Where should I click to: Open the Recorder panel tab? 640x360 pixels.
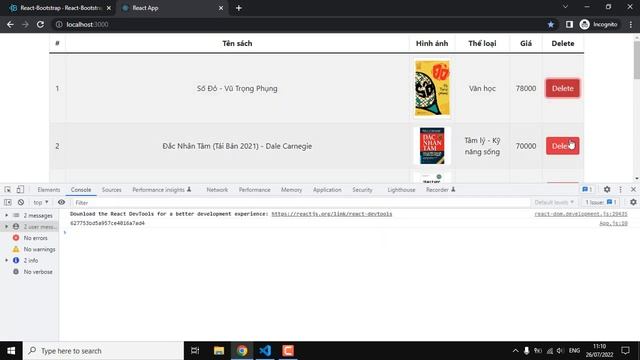pos(440,190)
